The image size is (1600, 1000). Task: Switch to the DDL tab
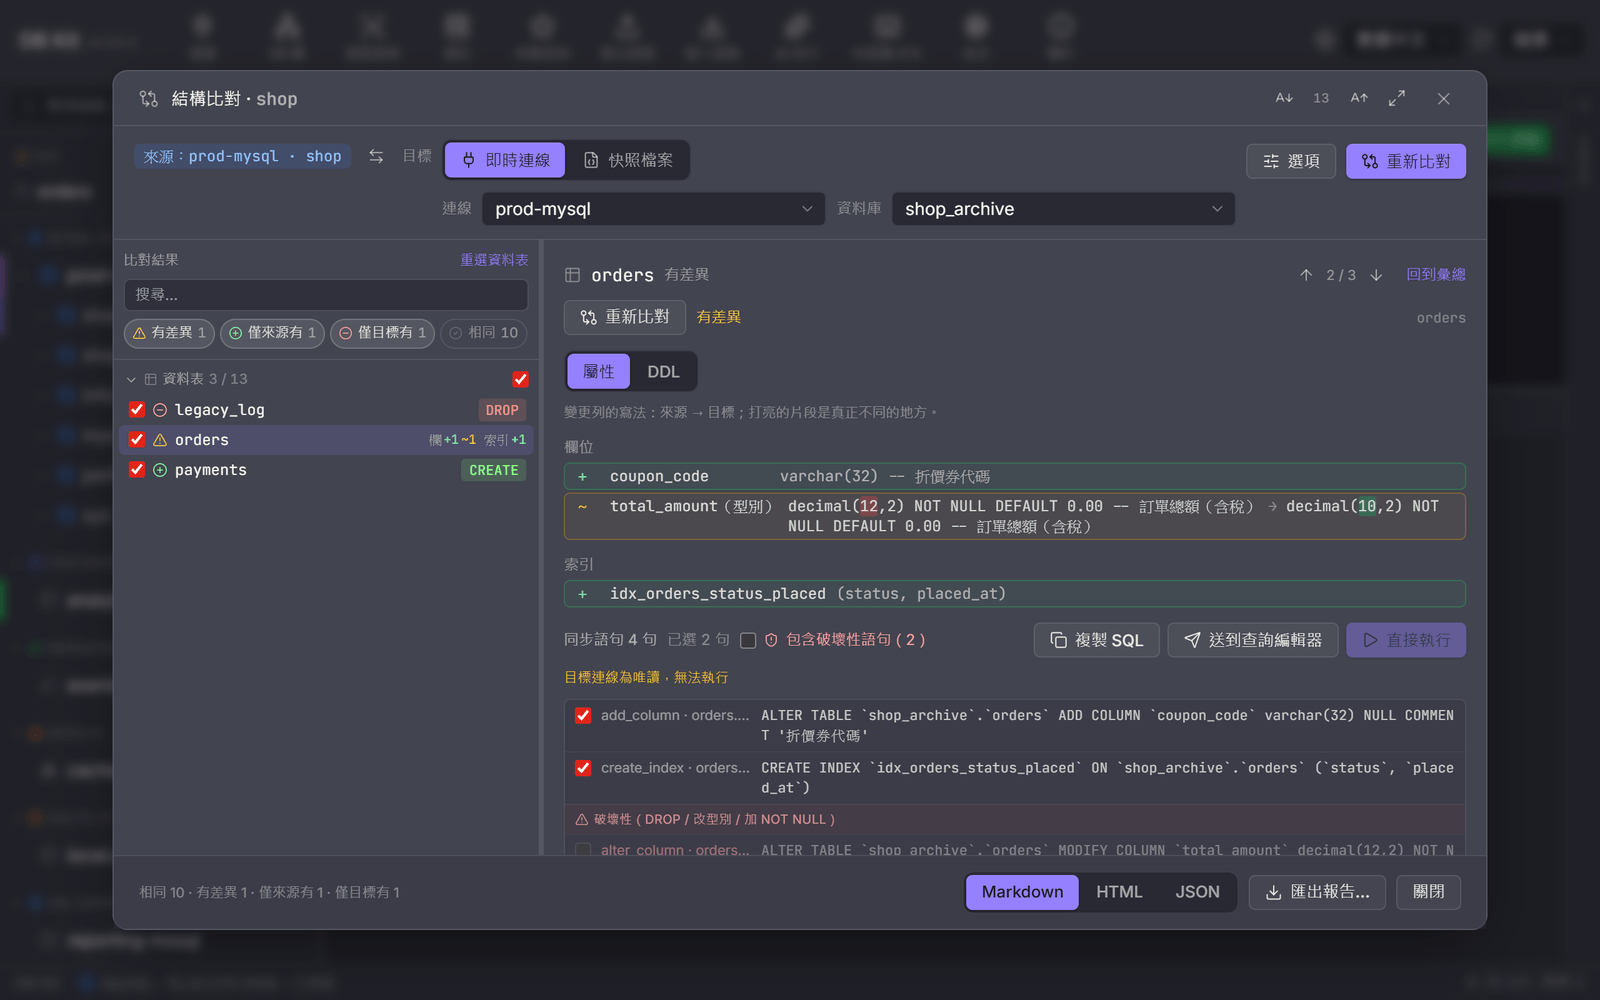(x=663, y=372)
